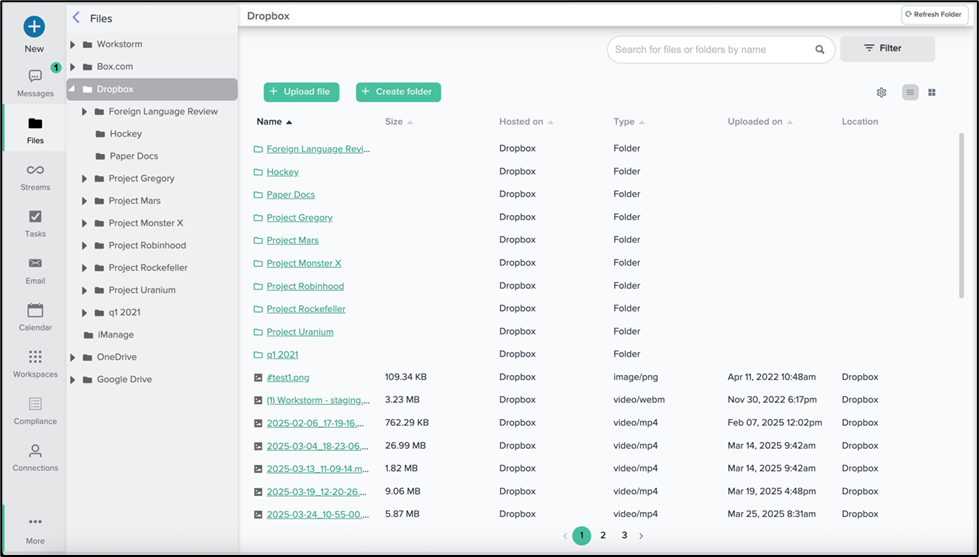Select the Files sidebar item
The image size is (979, 557).
(x=35, y=130)
